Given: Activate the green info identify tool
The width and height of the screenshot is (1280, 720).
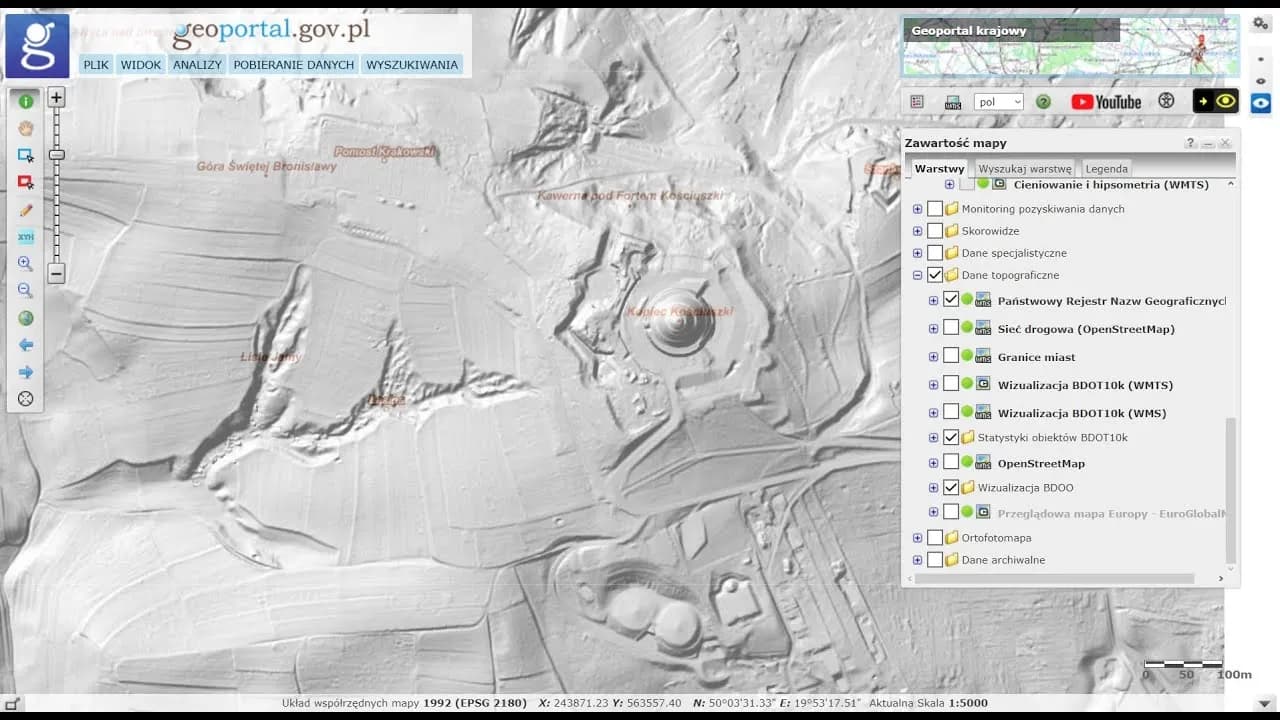Looking at the screenshot, I should coord(26,101).
